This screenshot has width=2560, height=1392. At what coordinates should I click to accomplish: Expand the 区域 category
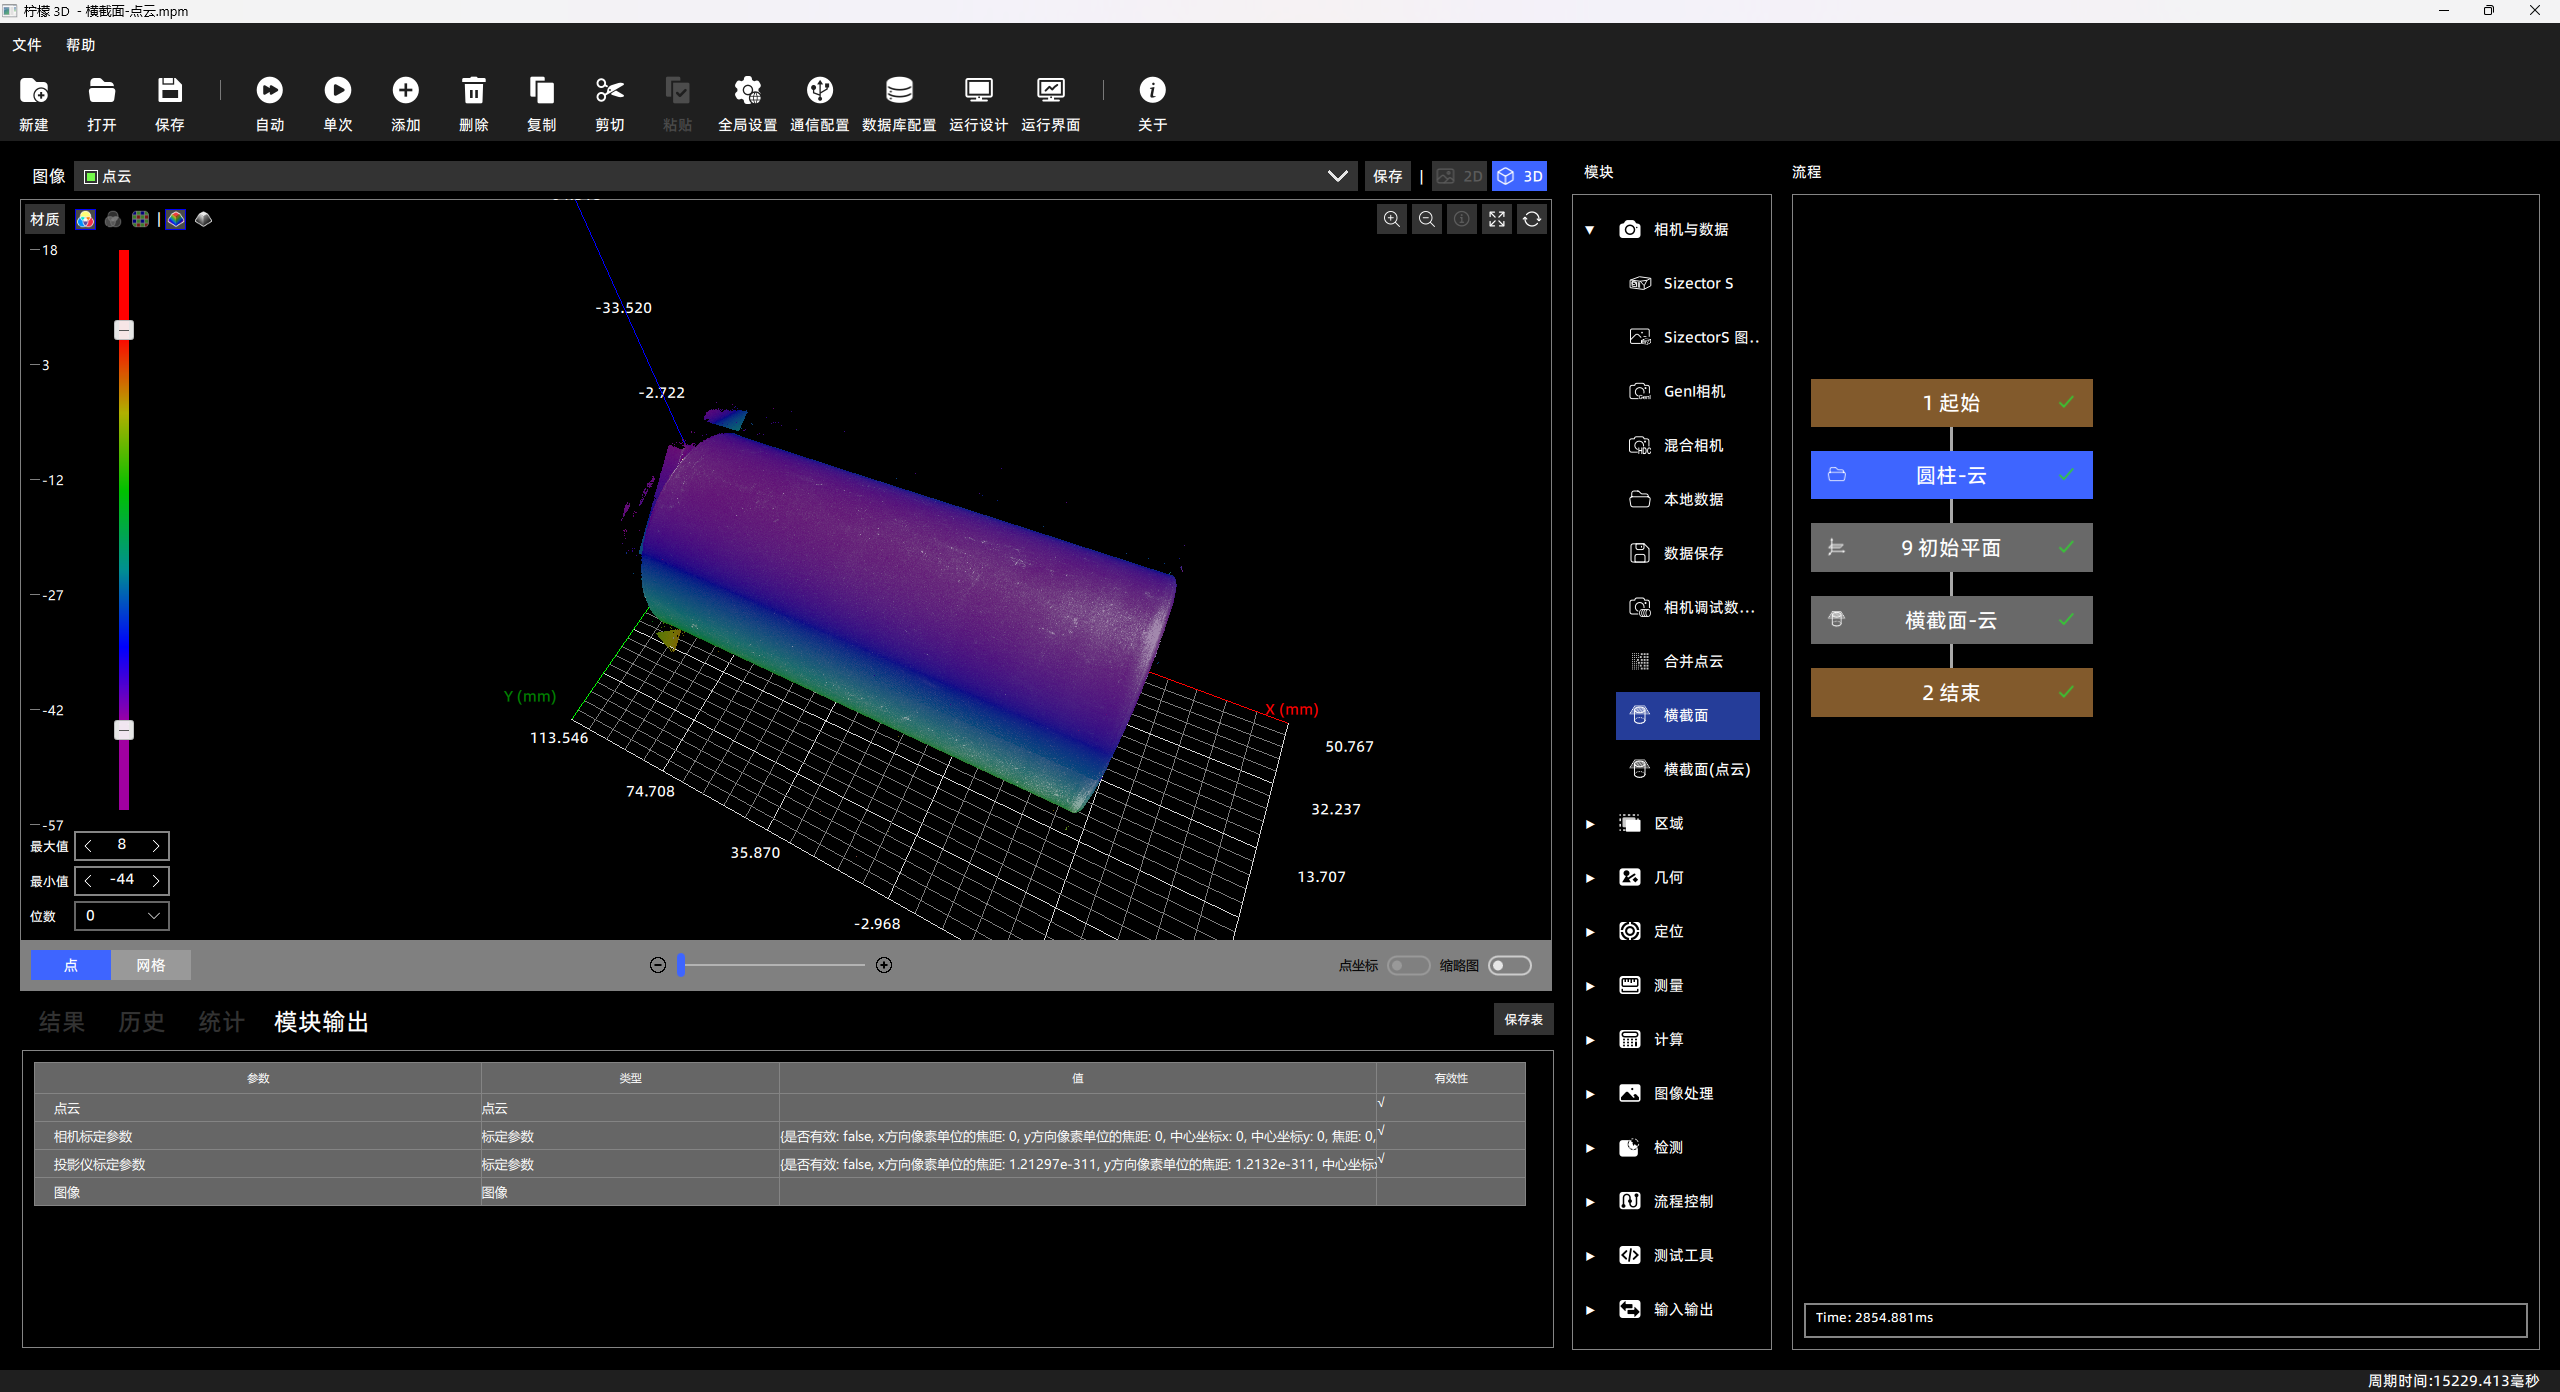pos(1590,824)
